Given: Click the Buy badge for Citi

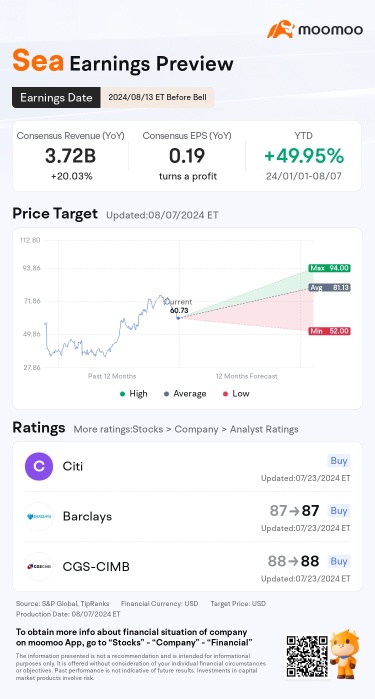Looking at the screenshot, I should coord(339,461).
